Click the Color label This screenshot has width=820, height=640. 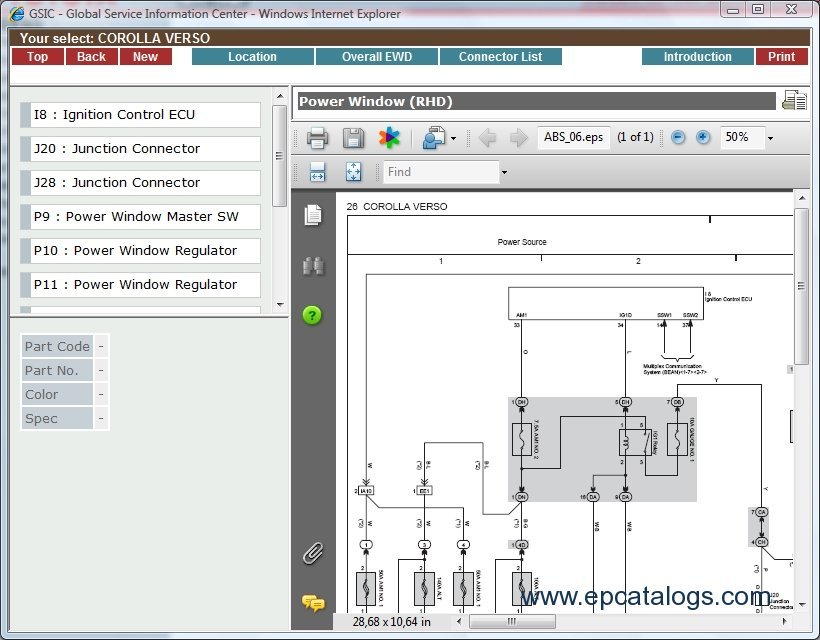pyautogui.click(x=57, y=394)
